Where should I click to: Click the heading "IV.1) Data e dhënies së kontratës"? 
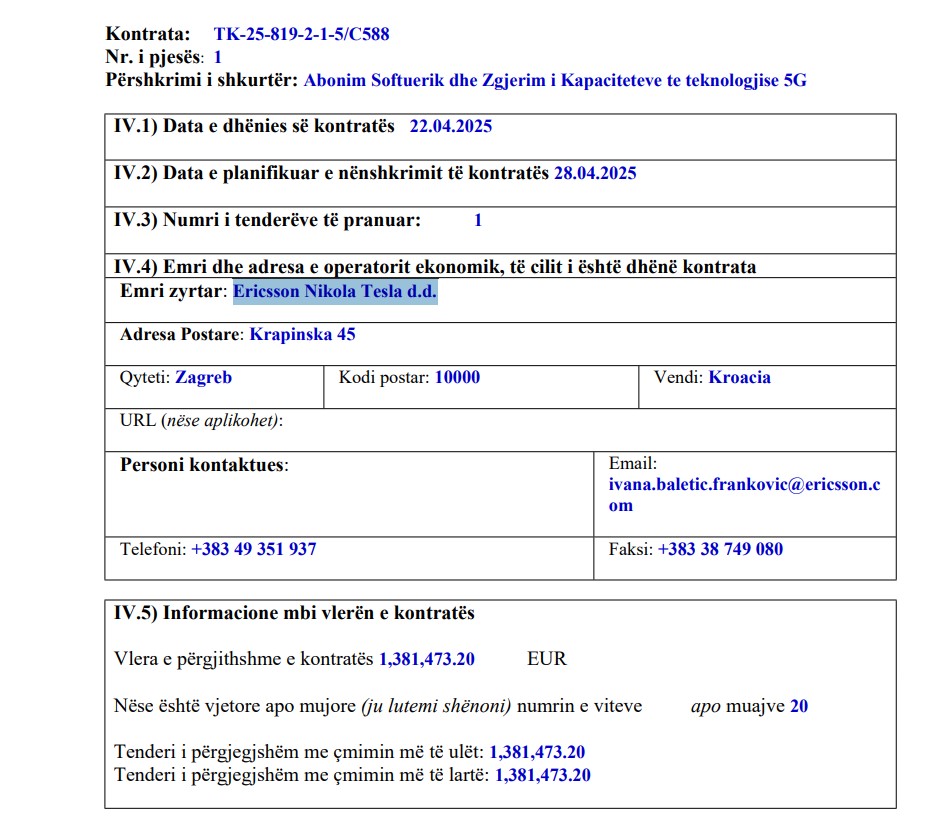(x=254, y=126)
